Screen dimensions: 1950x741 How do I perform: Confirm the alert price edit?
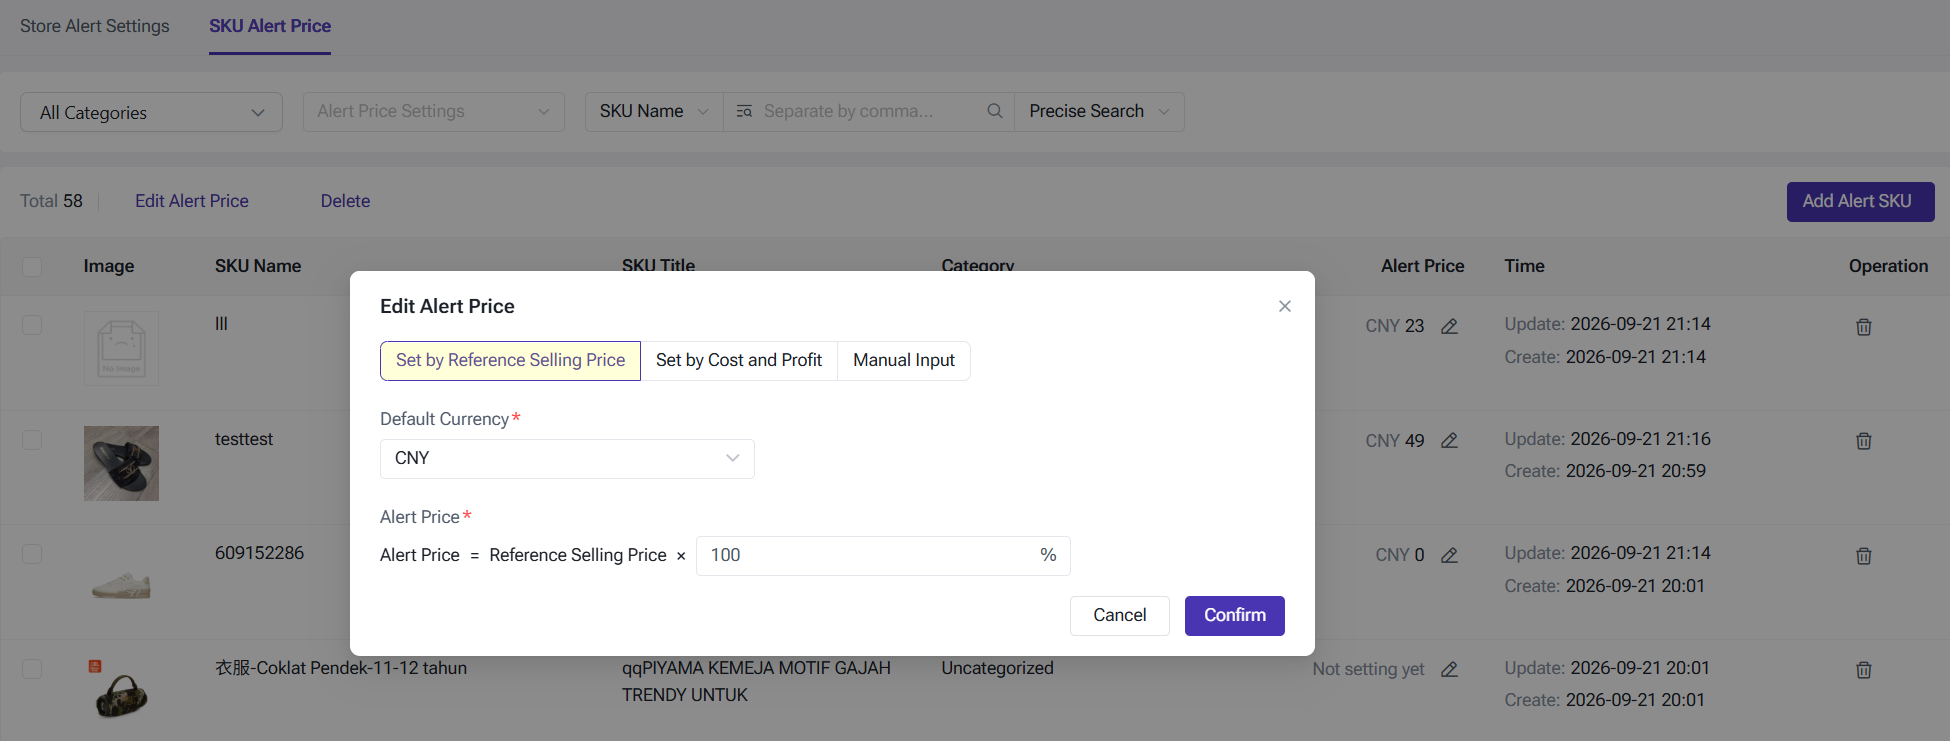pyautogui.click(x=1235, y=616)
